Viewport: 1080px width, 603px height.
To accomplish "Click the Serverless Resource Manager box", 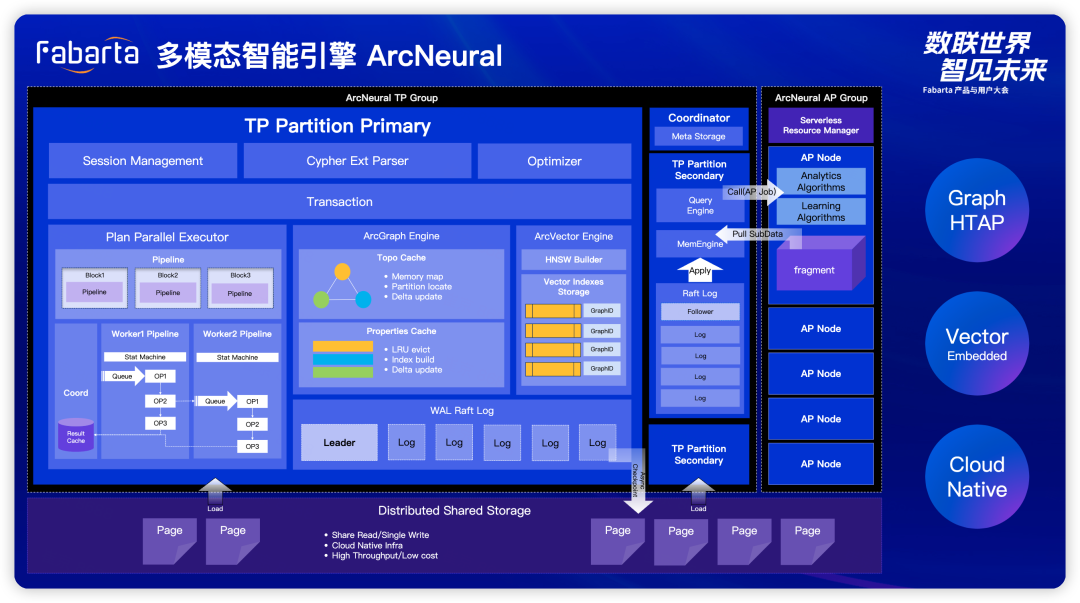I will coord(821,125).
